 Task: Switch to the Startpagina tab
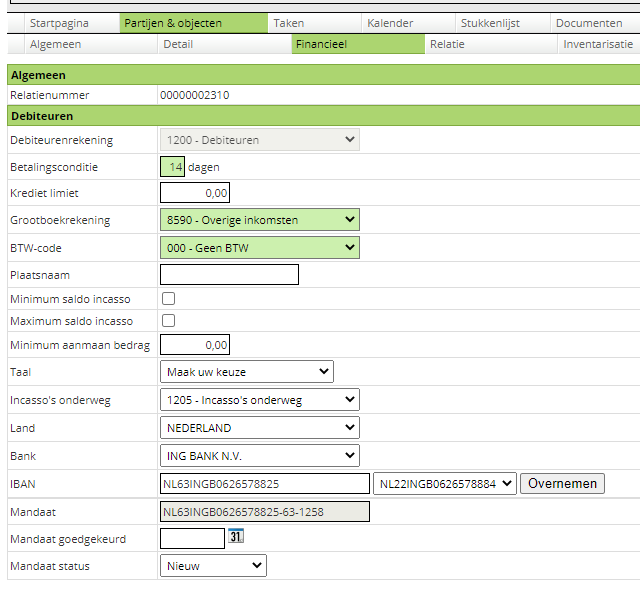point(61,23)
